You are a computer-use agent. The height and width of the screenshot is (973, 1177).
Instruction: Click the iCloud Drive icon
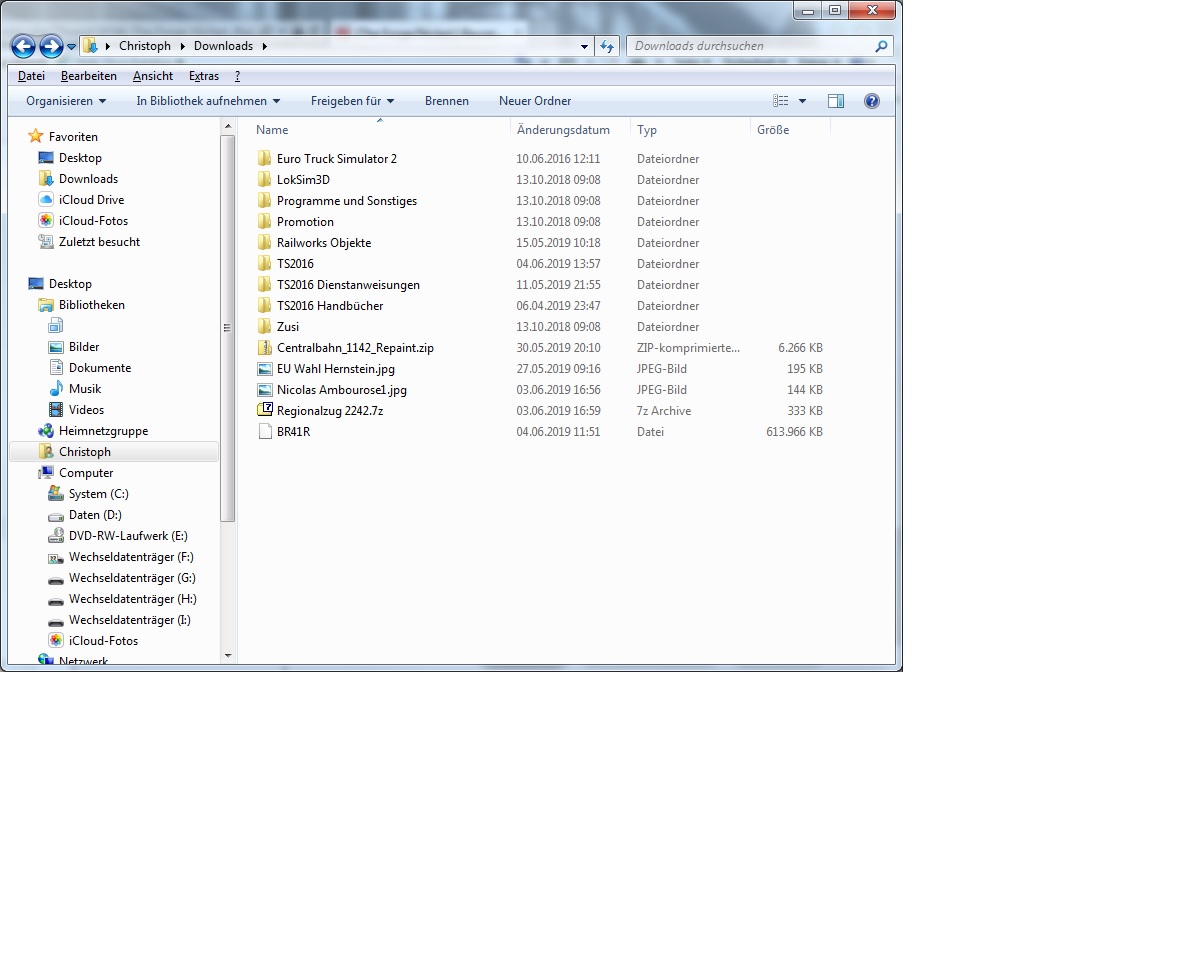[x=46, y=200]
